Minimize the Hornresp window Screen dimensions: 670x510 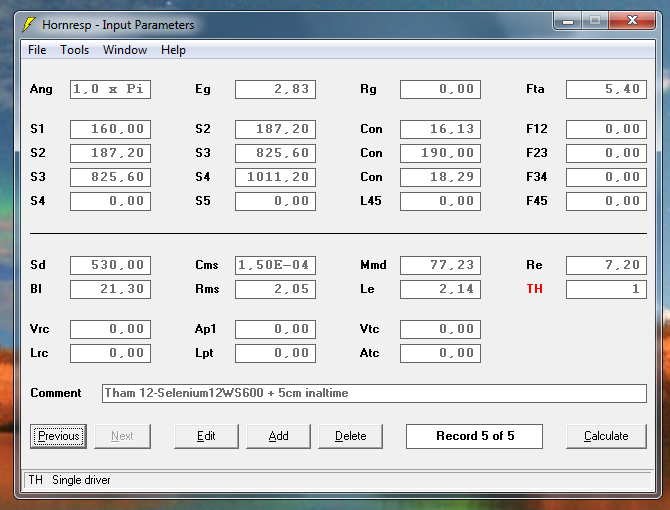click(567, 21)
